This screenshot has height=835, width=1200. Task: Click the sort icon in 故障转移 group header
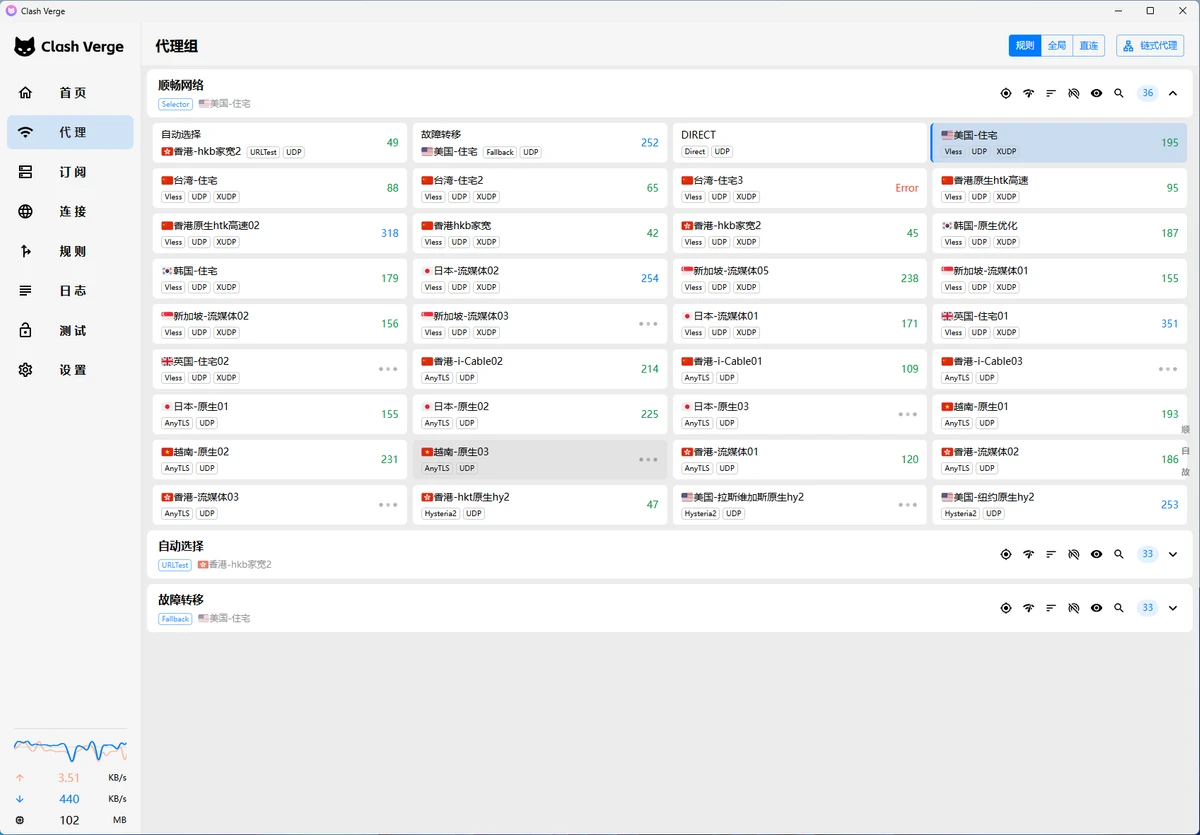(1051, 608)
